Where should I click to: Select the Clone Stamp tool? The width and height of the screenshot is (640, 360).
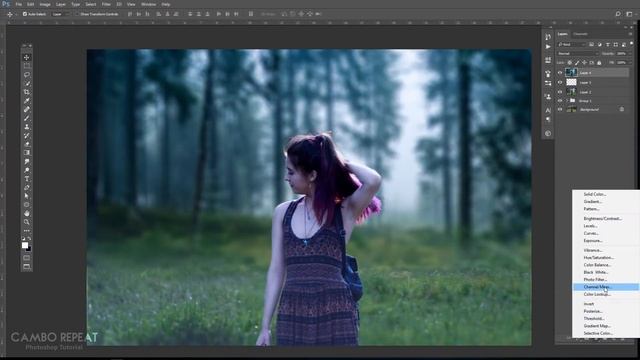[x=27, y=127]
